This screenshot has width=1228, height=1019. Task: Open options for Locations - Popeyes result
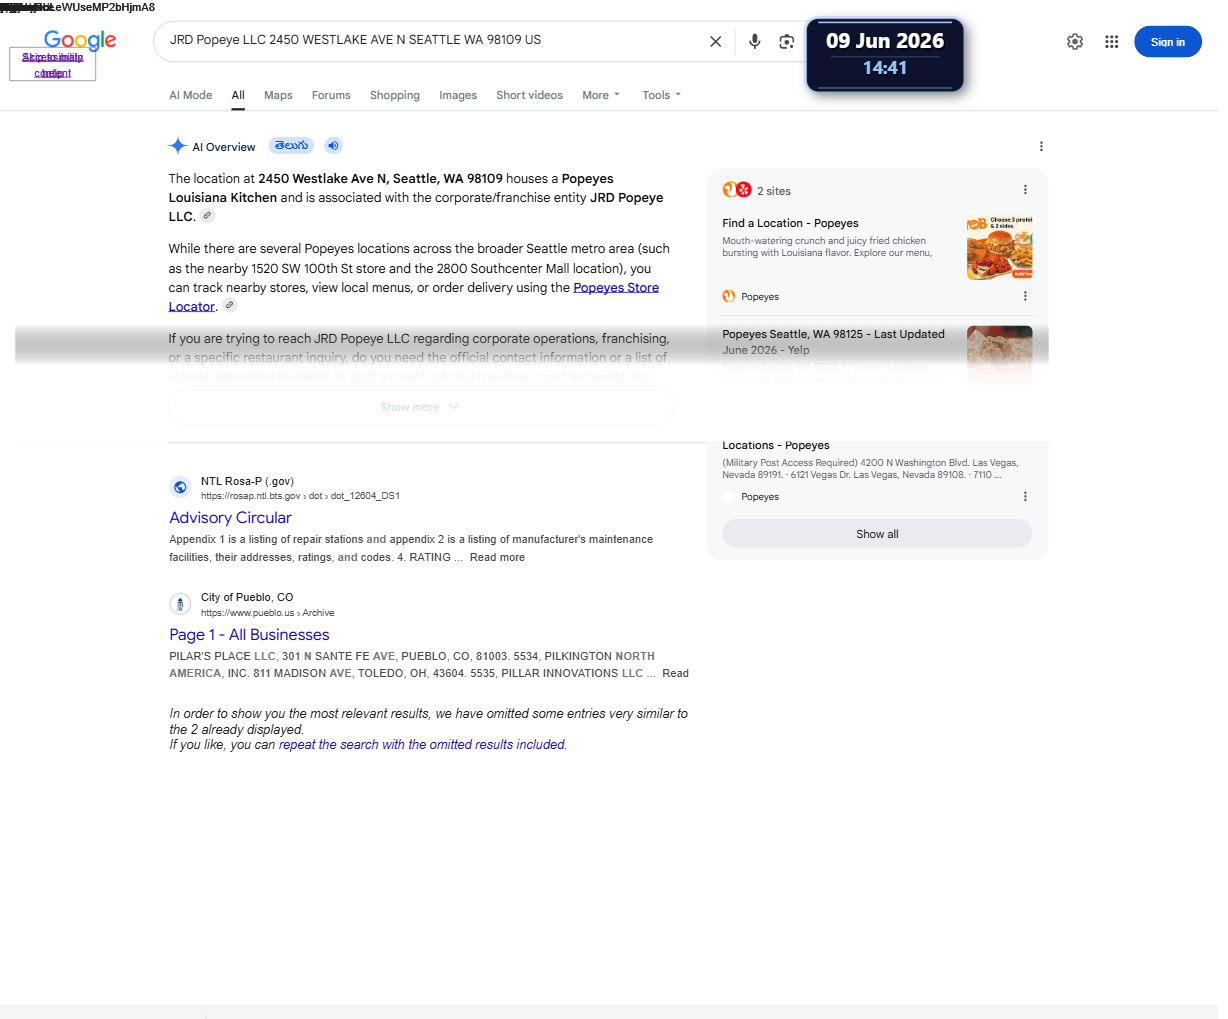click(x=1025, y=497)
